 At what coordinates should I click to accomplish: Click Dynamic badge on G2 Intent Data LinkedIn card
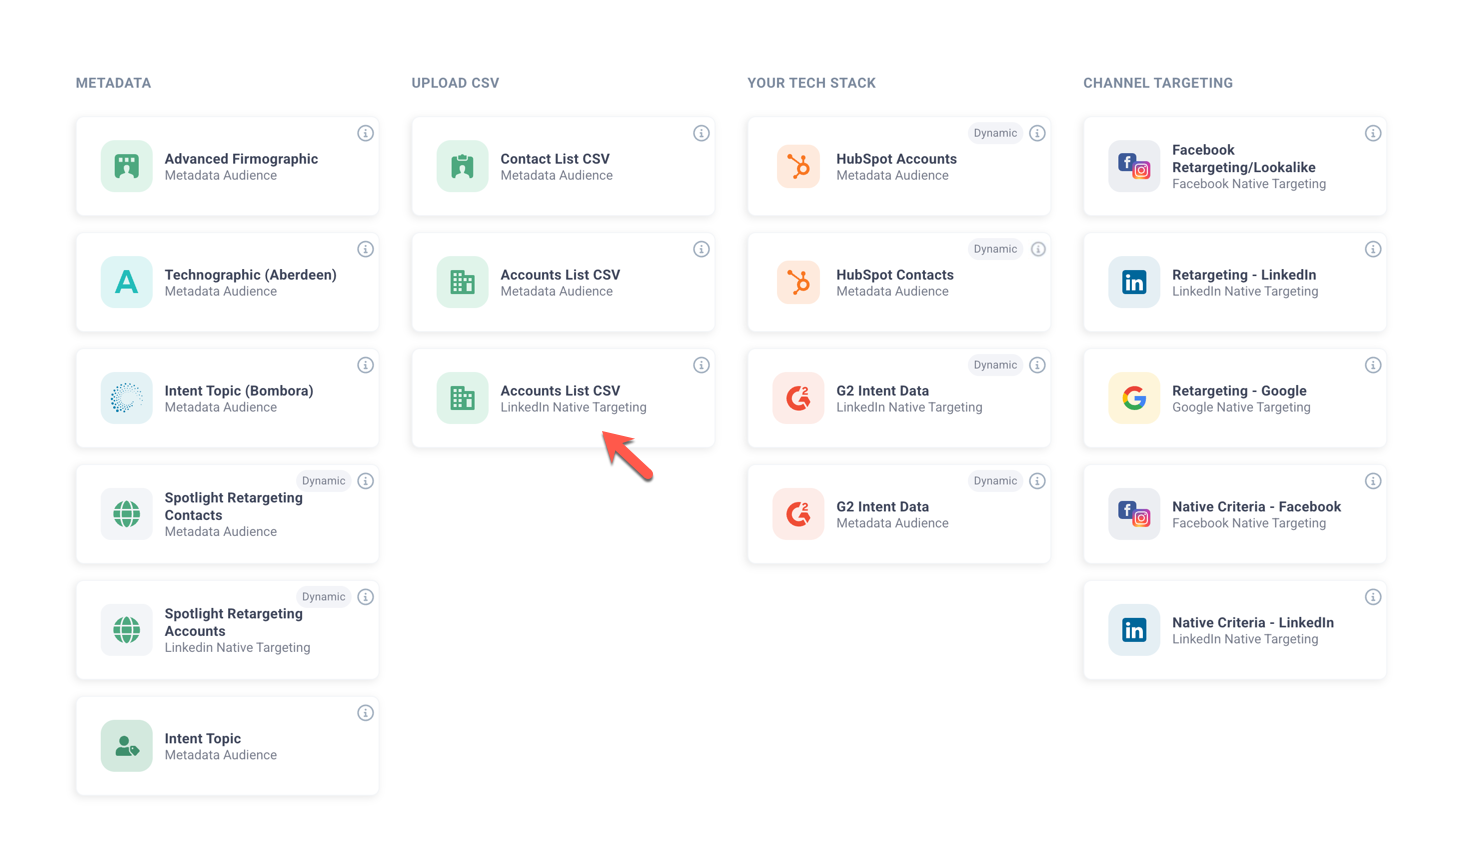tap(994, 365)
